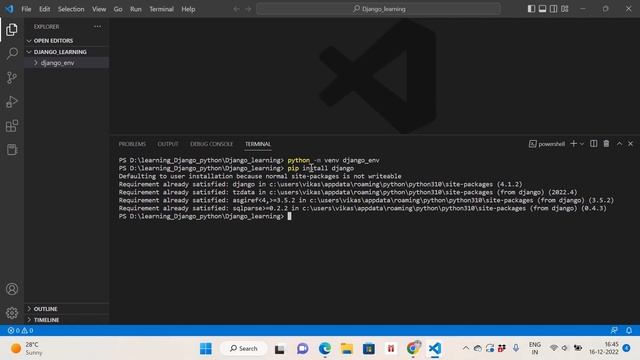This screenshot has height=360, width=640.
Task: Open the Extensions view
Action: click(12, 126)
